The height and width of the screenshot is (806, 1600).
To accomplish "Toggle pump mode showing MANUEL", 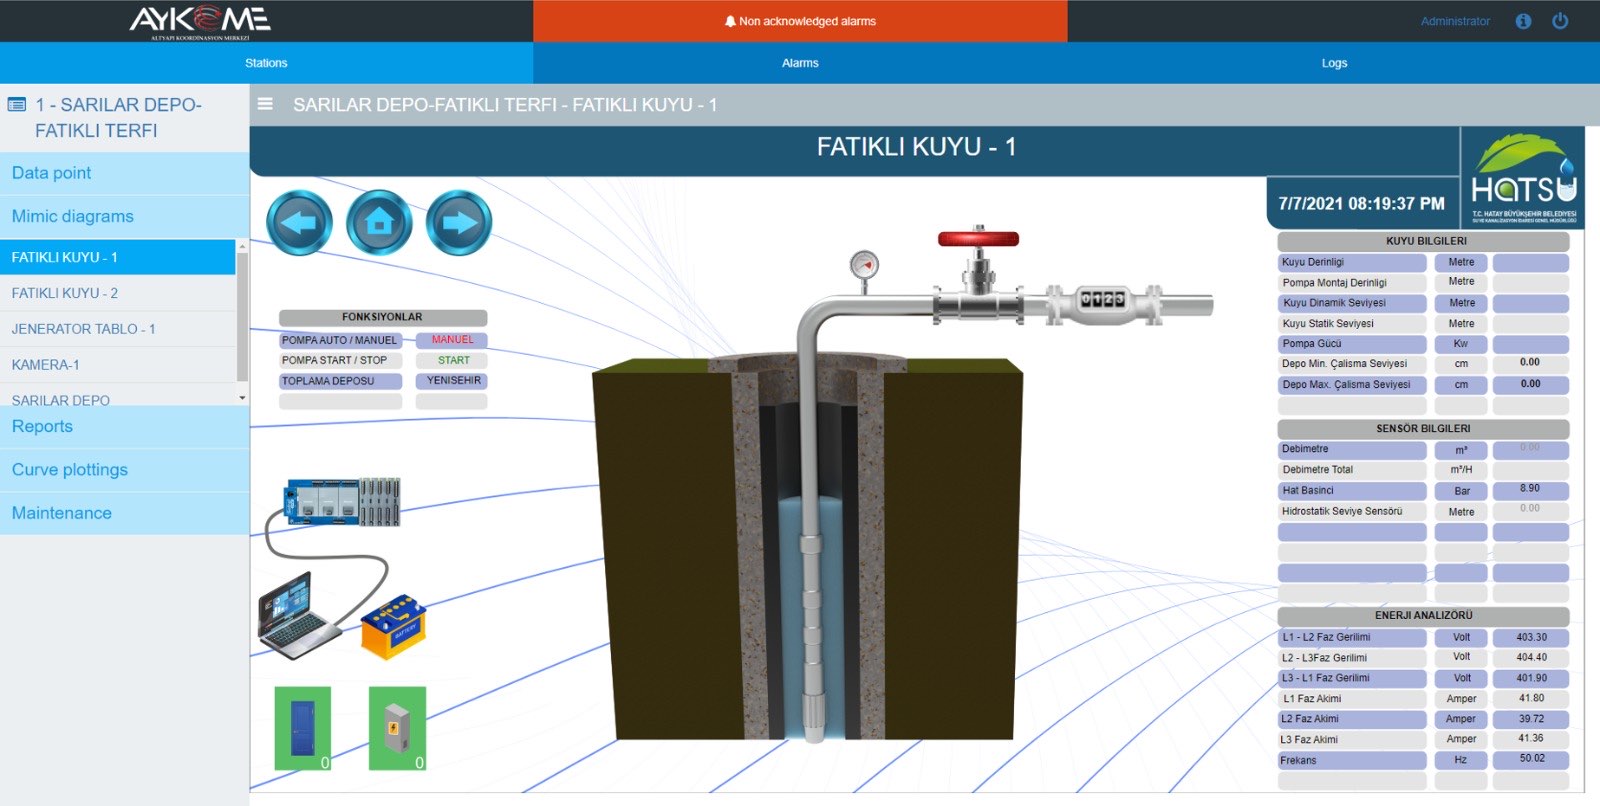I will click(x=452, y=340).
